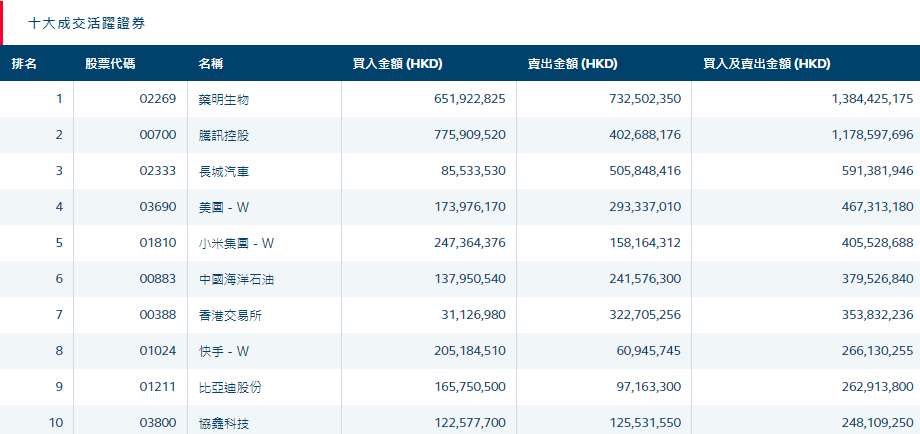920x434 pixels.
Task: Click buy amount 247,364,376
Action: coord(470,242)
